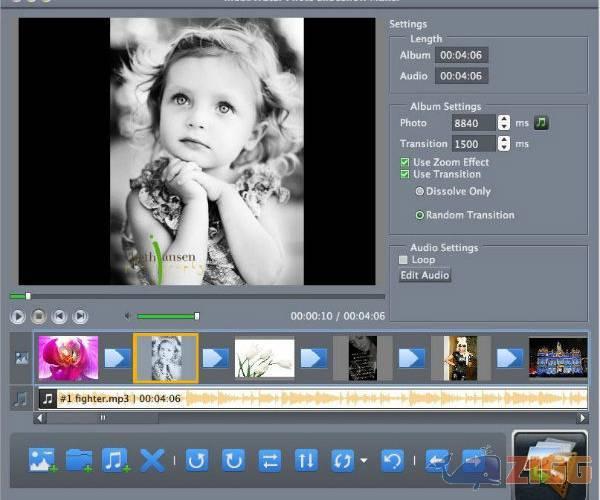Screen dimensions: 600x500
Task: Click the add music icon
Action: pos(116,460)
